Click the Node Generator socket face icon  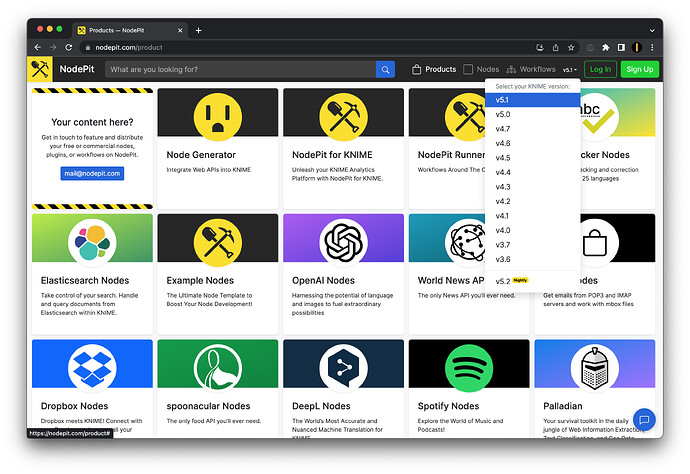coord(218,117)
